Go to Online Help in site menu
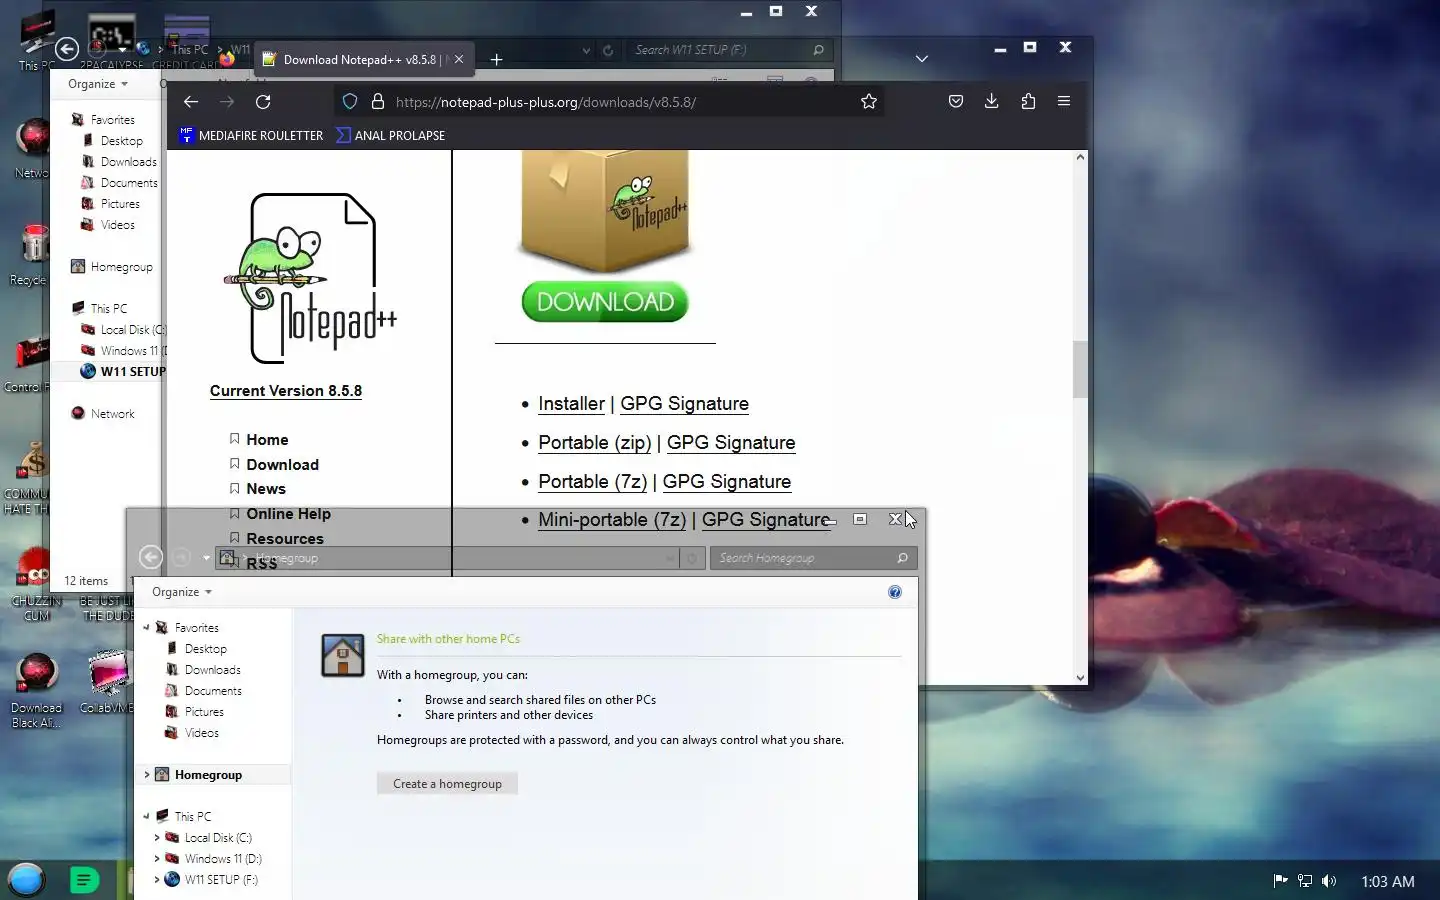 pos(289,514)
